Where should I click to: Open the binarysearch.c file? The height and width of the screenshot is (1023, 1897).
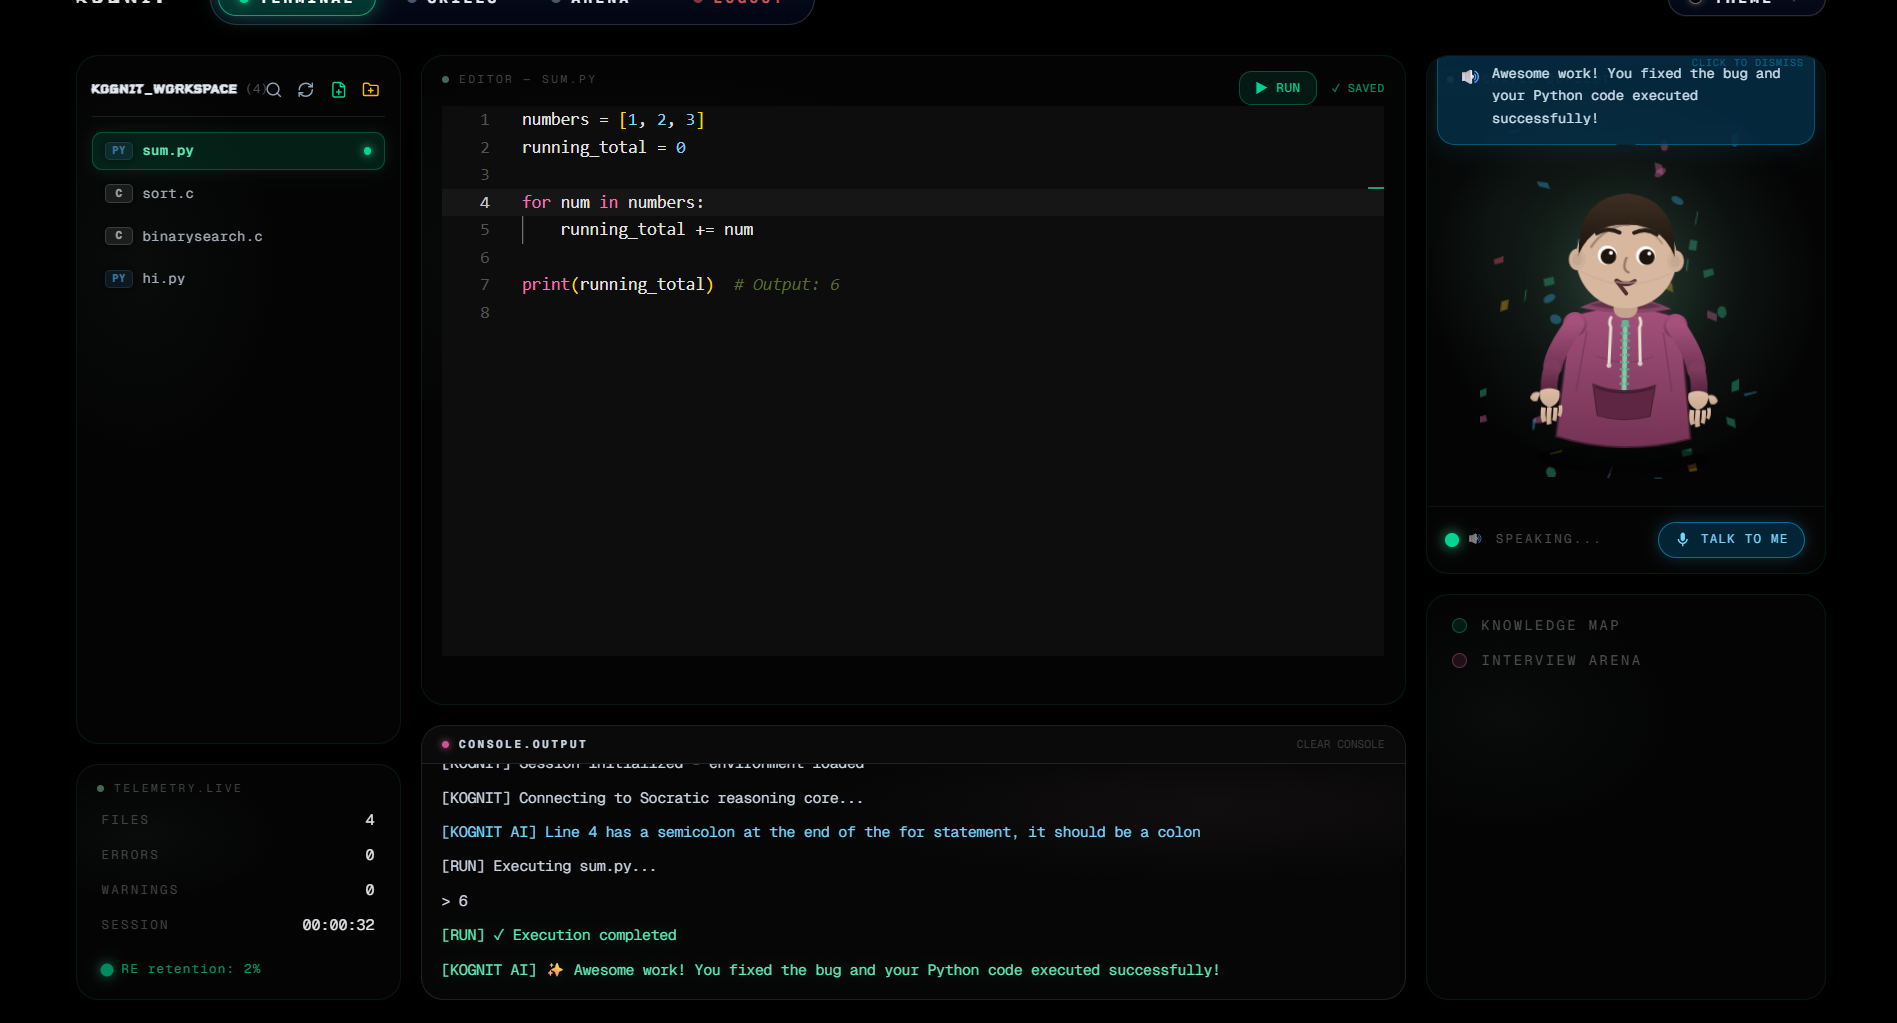pyautogui.click(x=238, y=237)
